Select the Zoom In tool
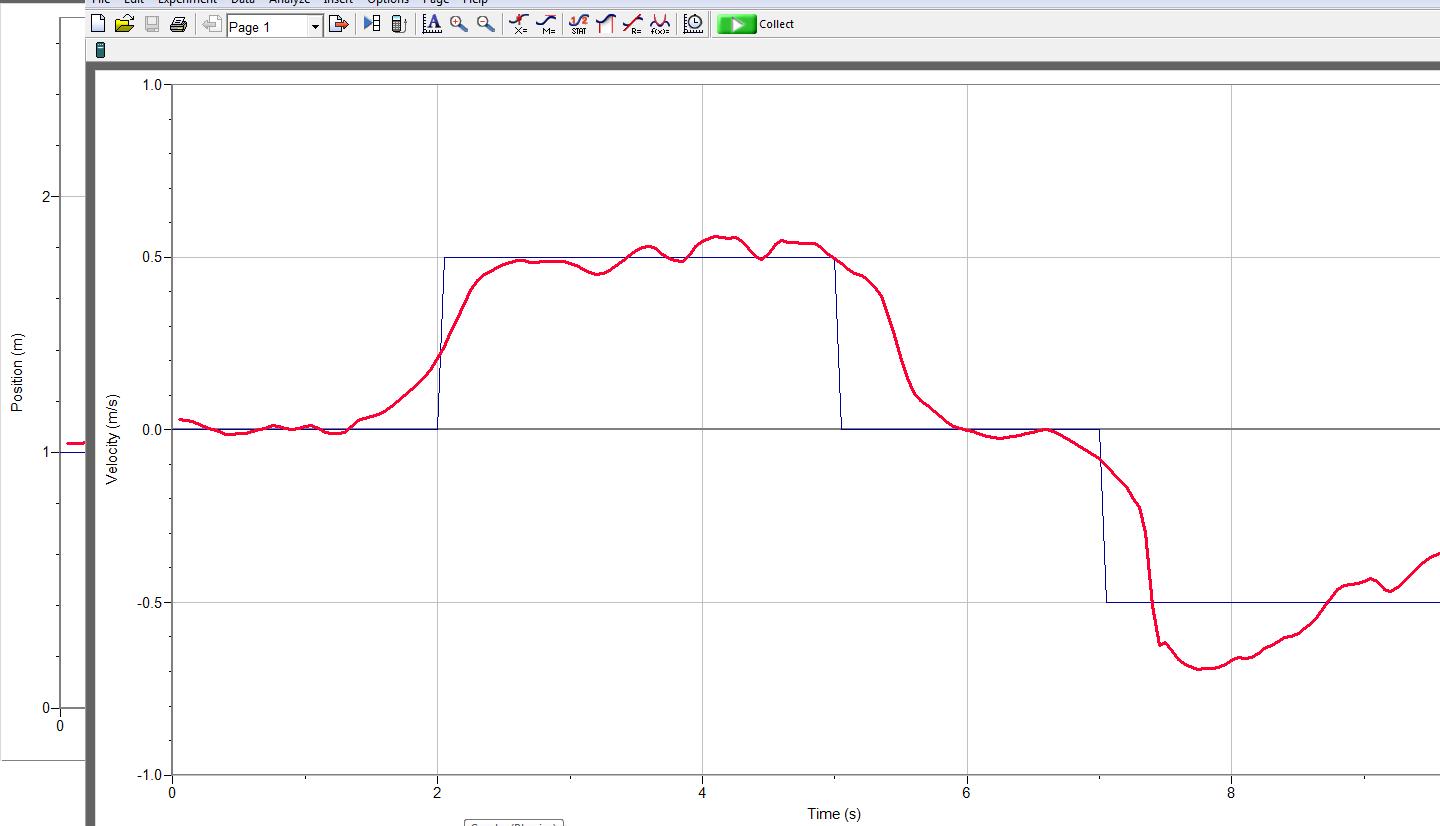 pos(457,24)
